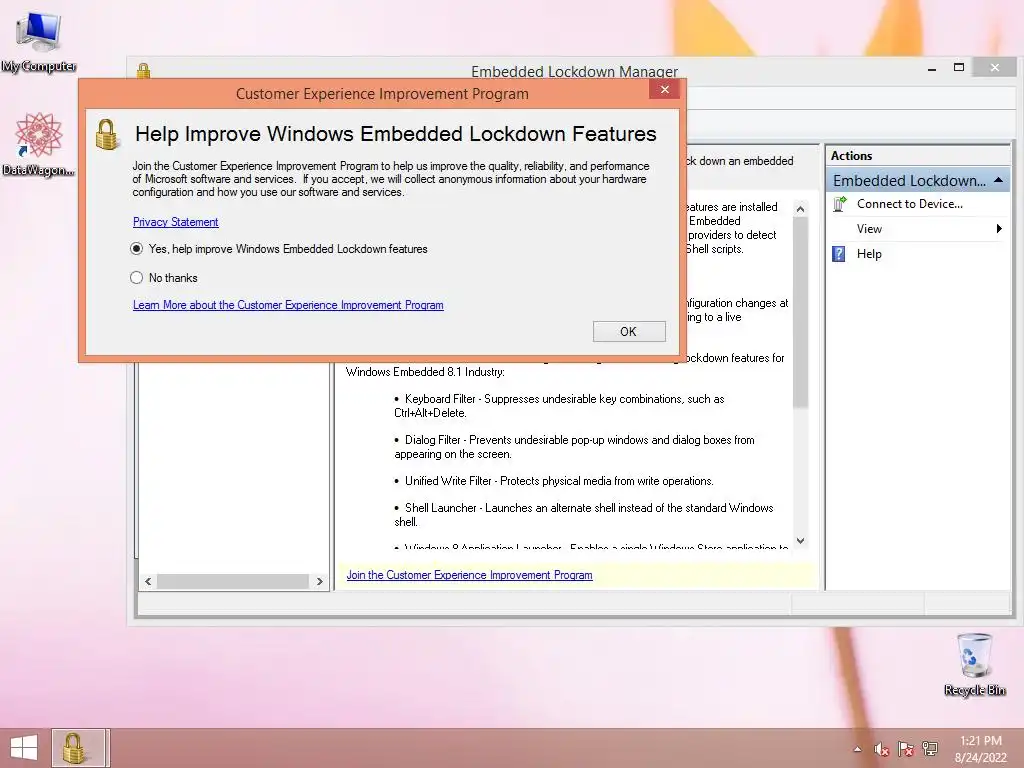1024x768 pixels.
Task: Show hidden tray icons arrow
Action: click(857, 749)
